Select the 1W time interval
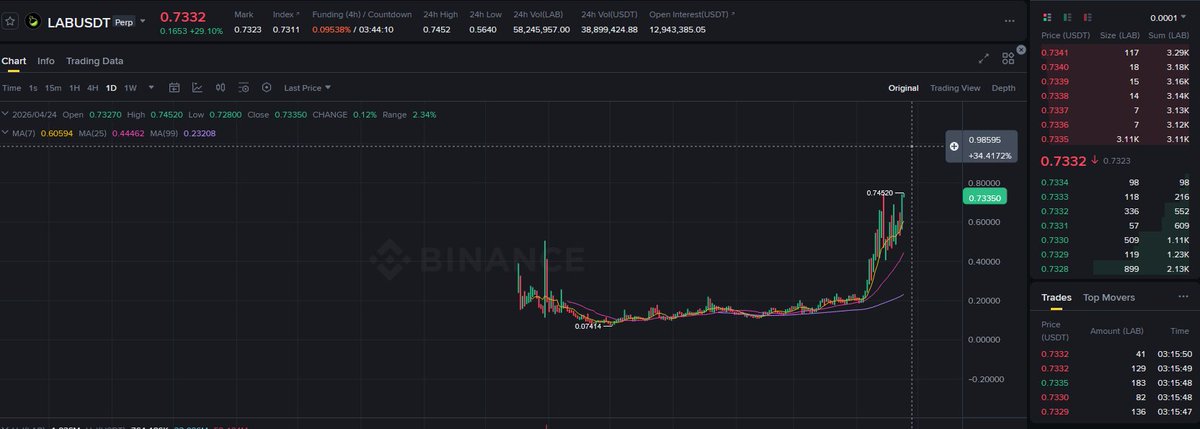 (x=130, y=88)
